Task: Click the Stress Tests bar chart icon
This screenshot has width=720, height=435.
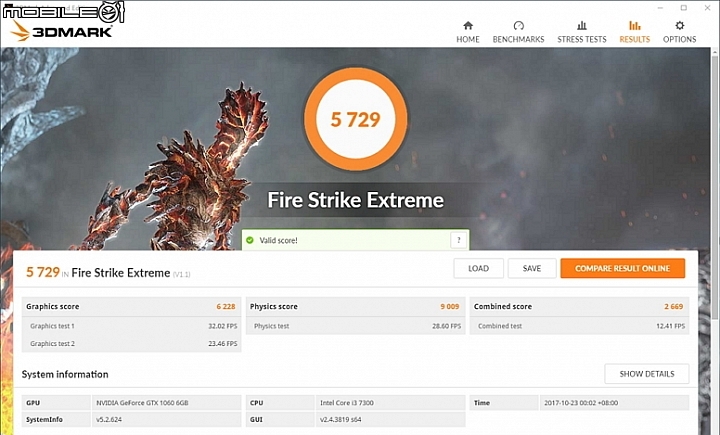Action: [x=582, y=25]
